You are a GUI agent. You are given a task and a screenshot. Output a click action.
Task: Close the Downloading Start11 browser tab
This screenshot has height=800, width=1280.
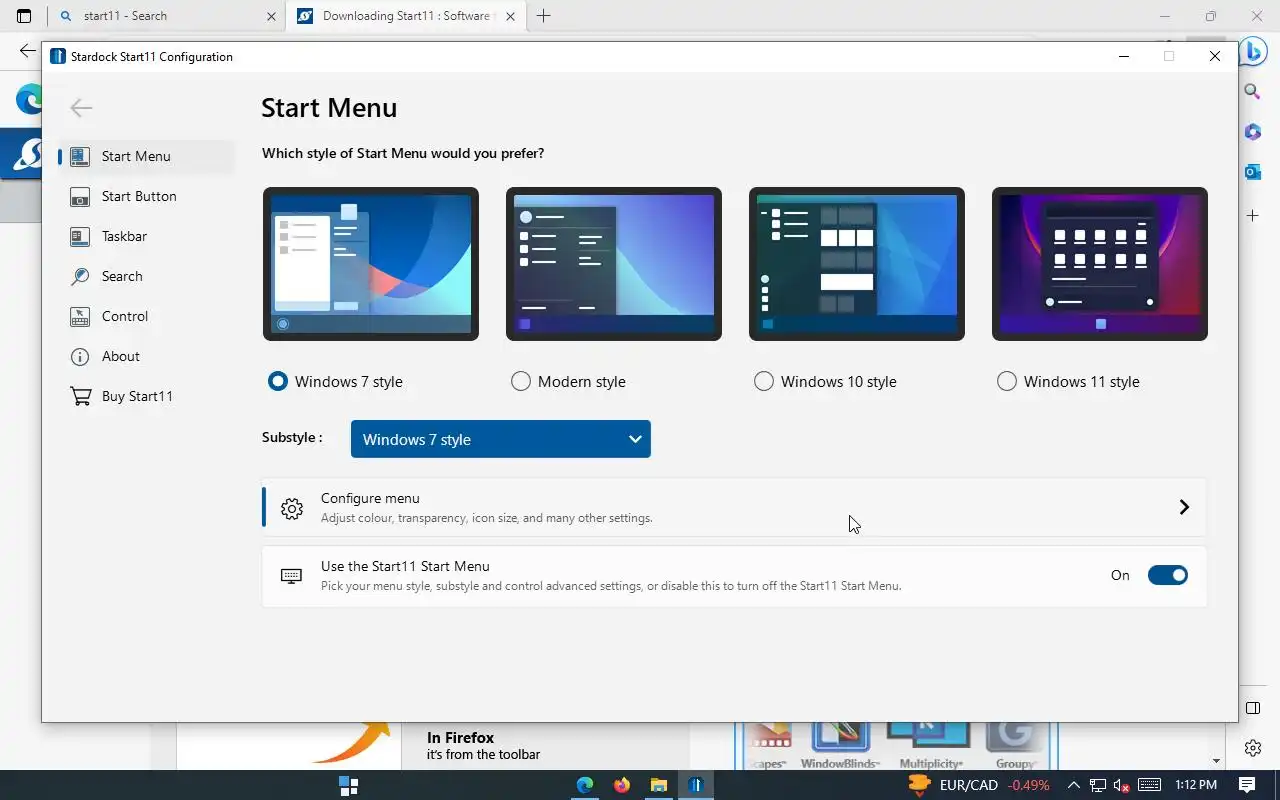(x=511, y=16)
